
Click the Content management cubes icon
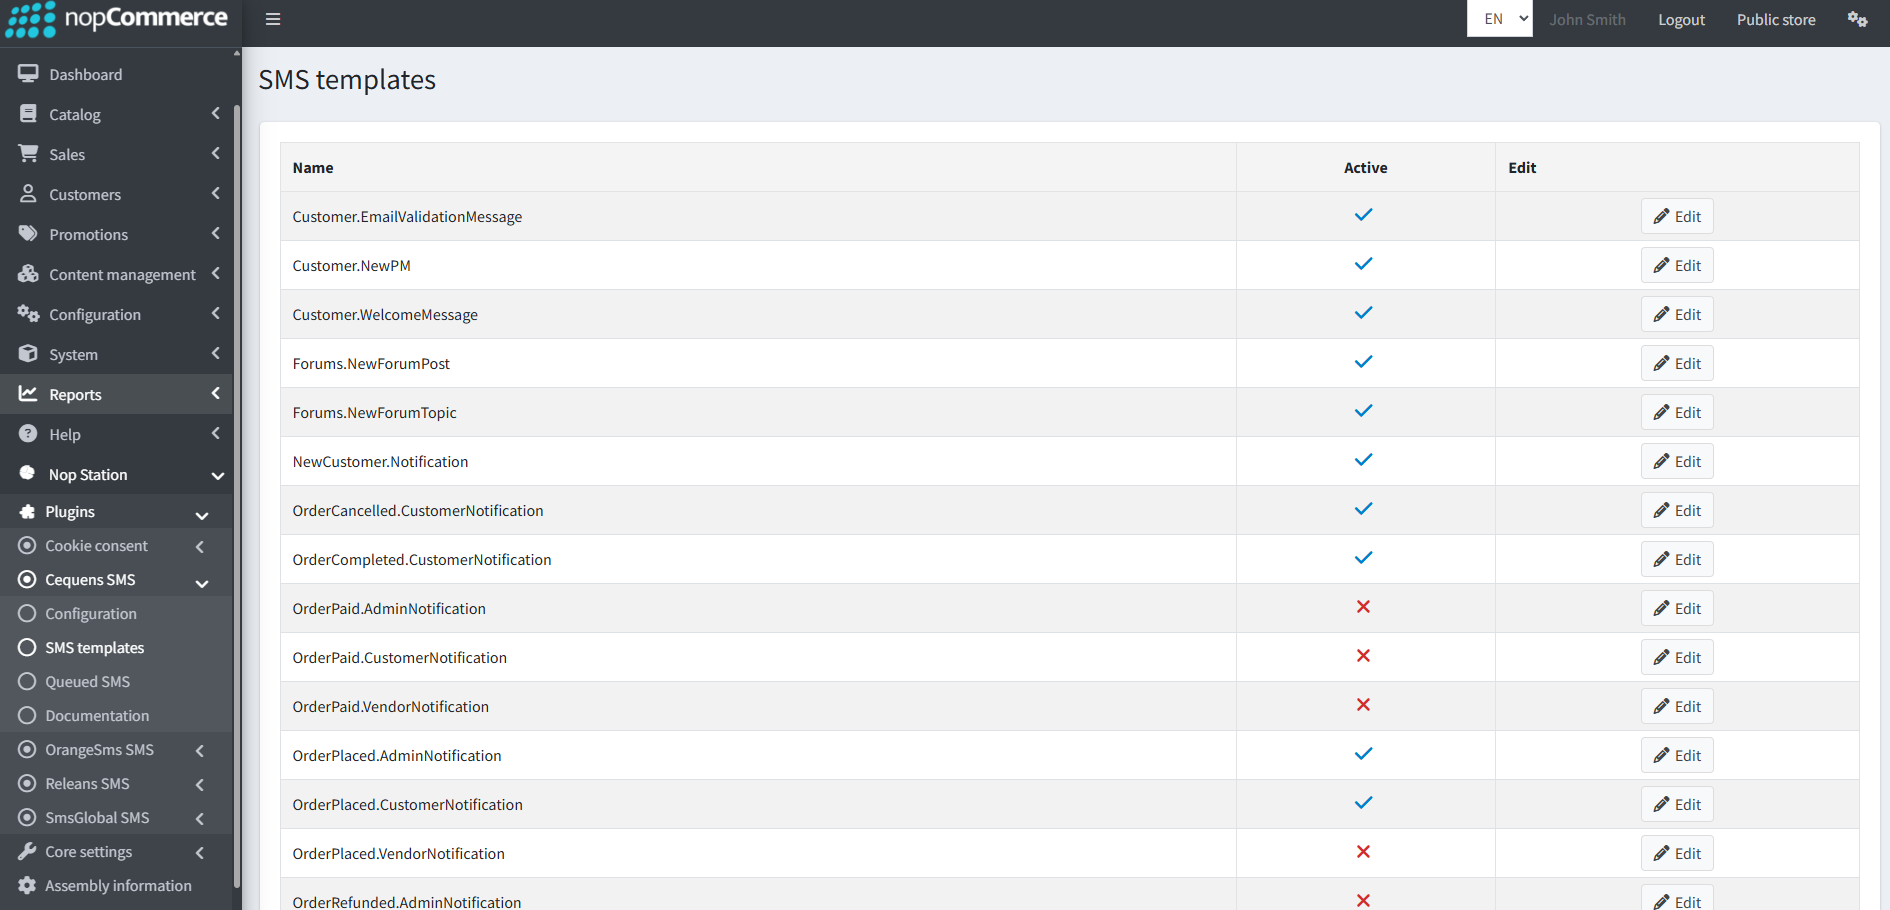point(28,274)
